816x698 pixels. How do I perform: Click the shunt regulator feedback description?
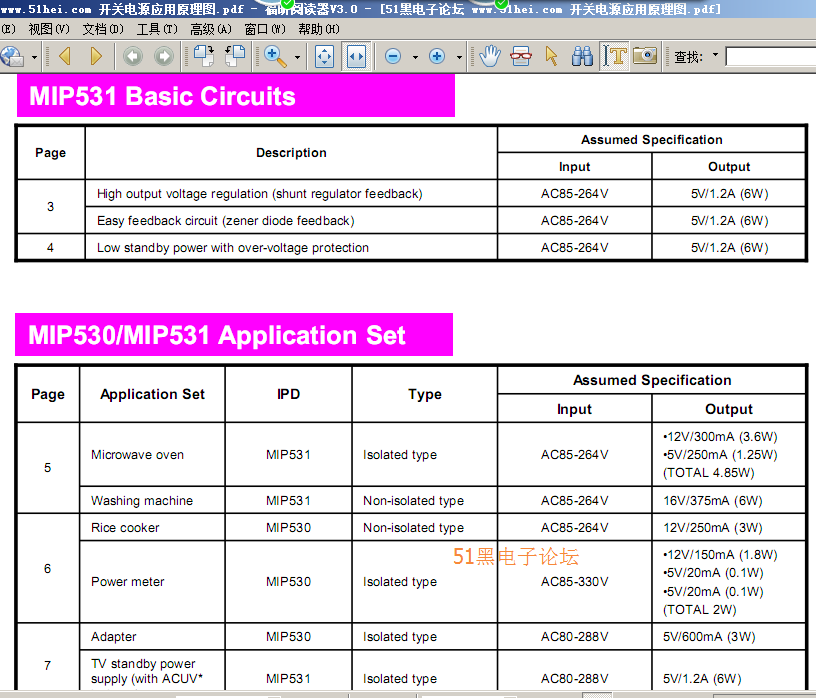pyautogui.click(x=260, y=194)
